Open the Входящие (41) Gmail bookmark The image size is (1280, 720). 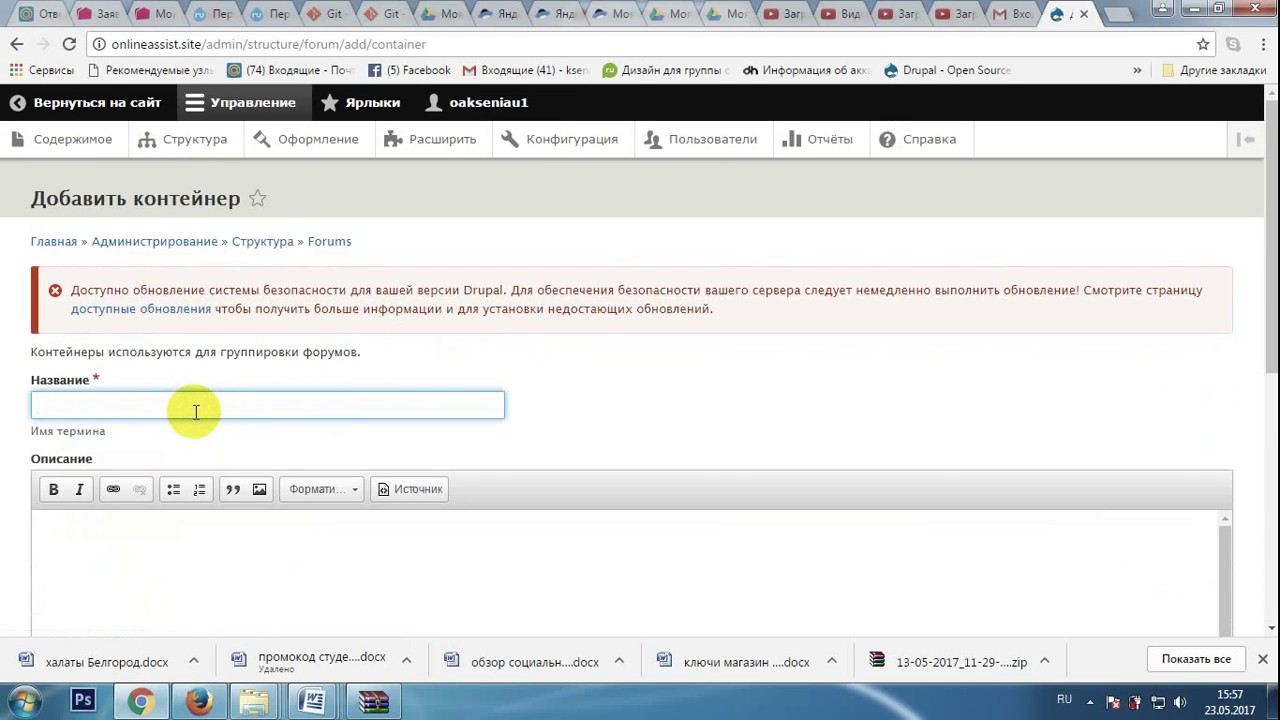pyautogui.click(x=527, y=70)
